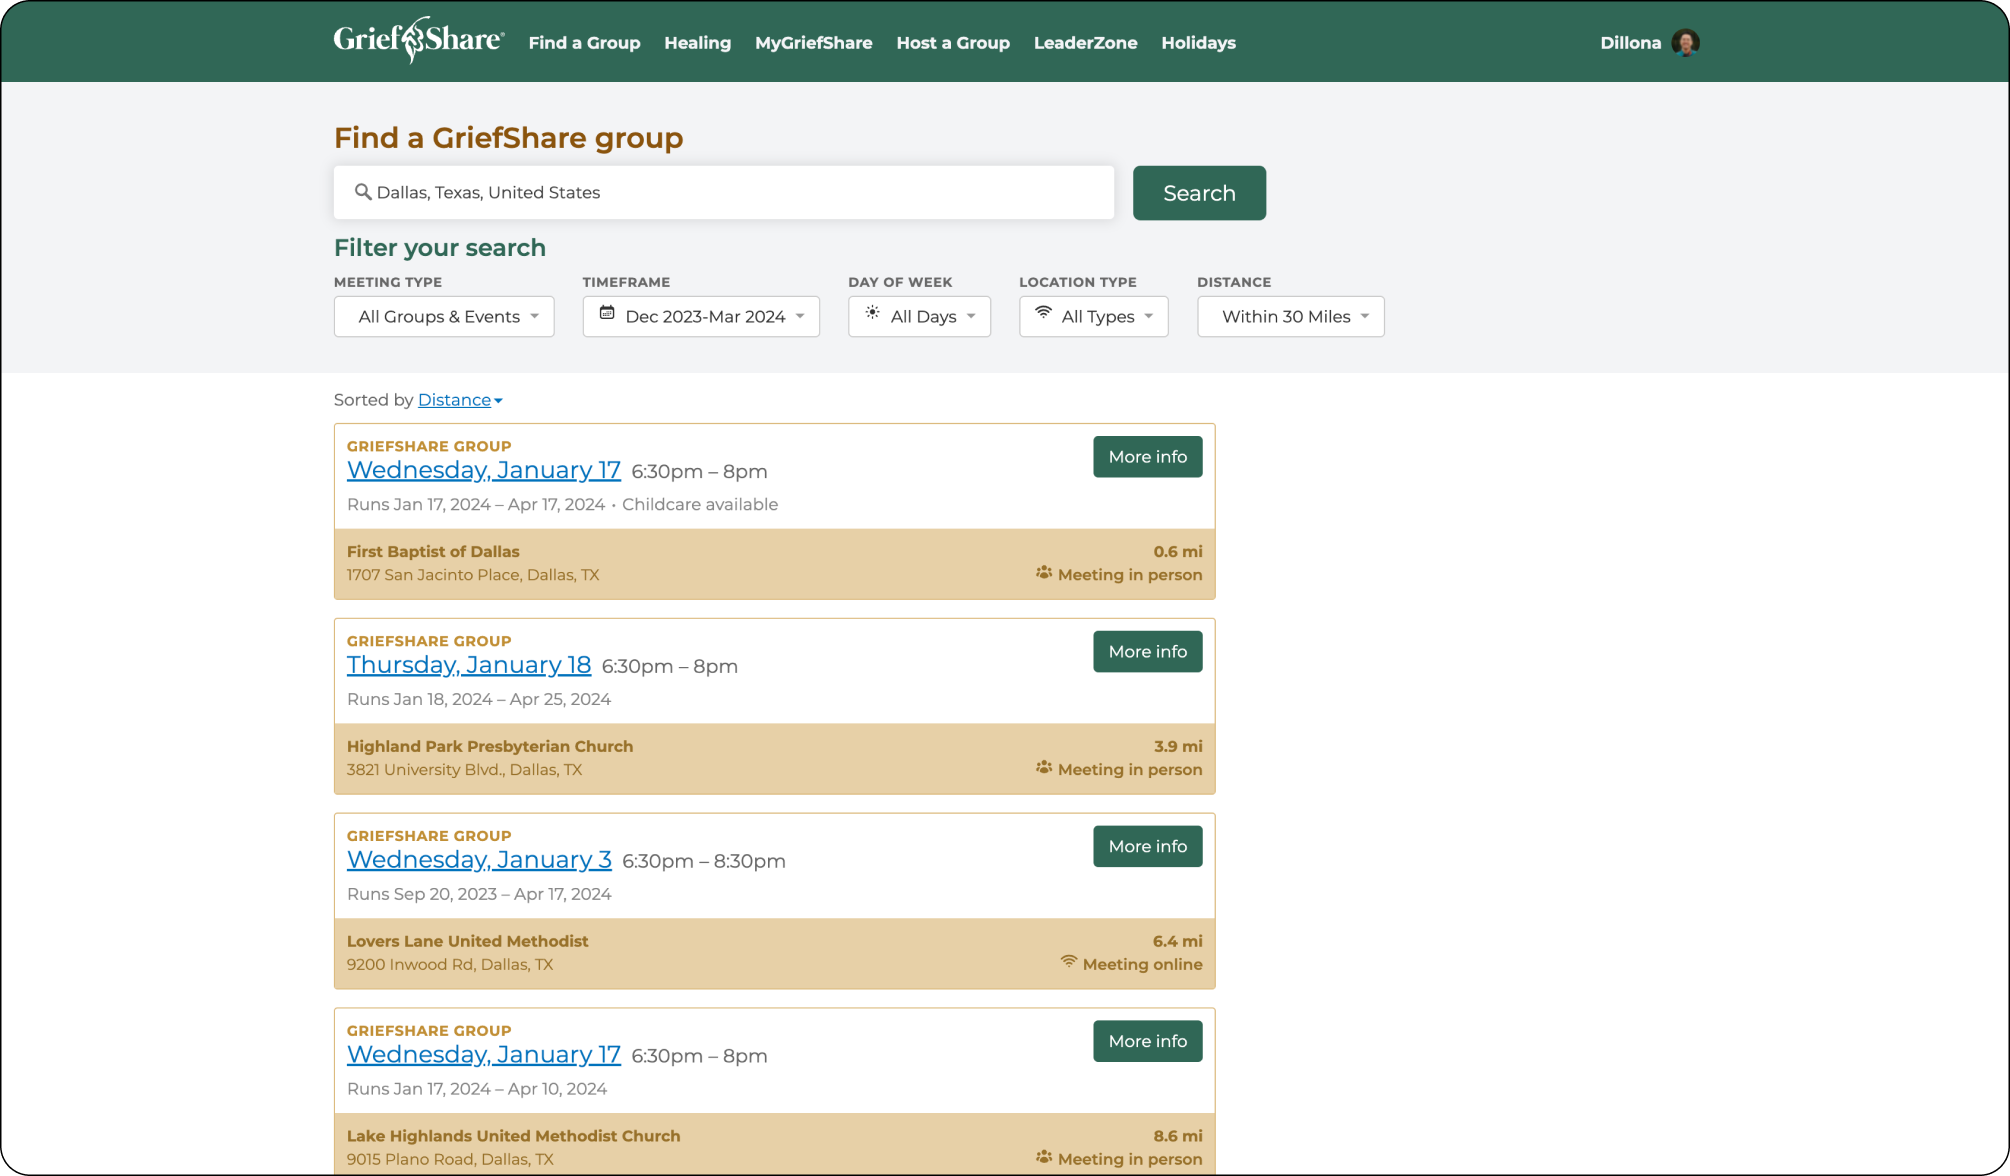Click More info for Thursday, January 18 group
Viewport: 2010px width, 1176px height.
coord(1147,652)
